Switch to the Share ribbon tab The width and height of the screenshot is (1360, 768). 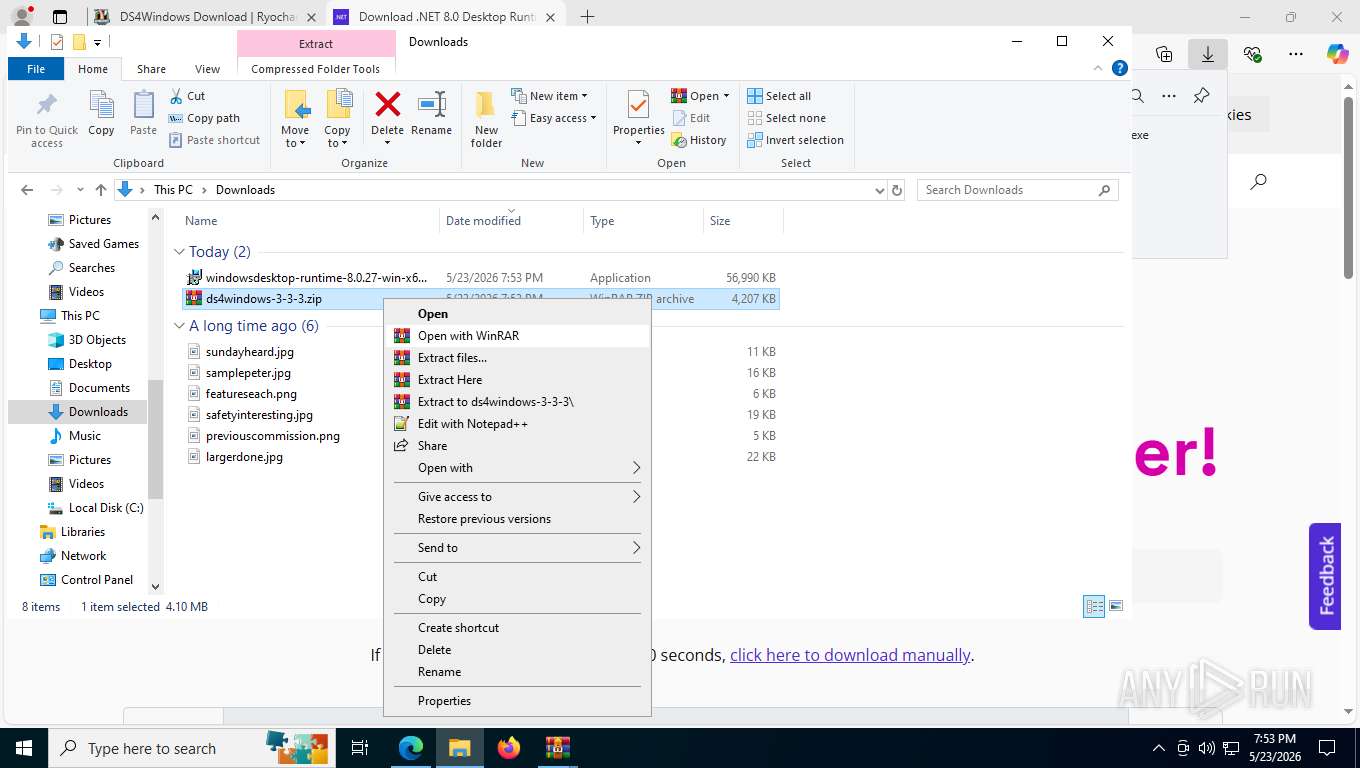[151, 69]
